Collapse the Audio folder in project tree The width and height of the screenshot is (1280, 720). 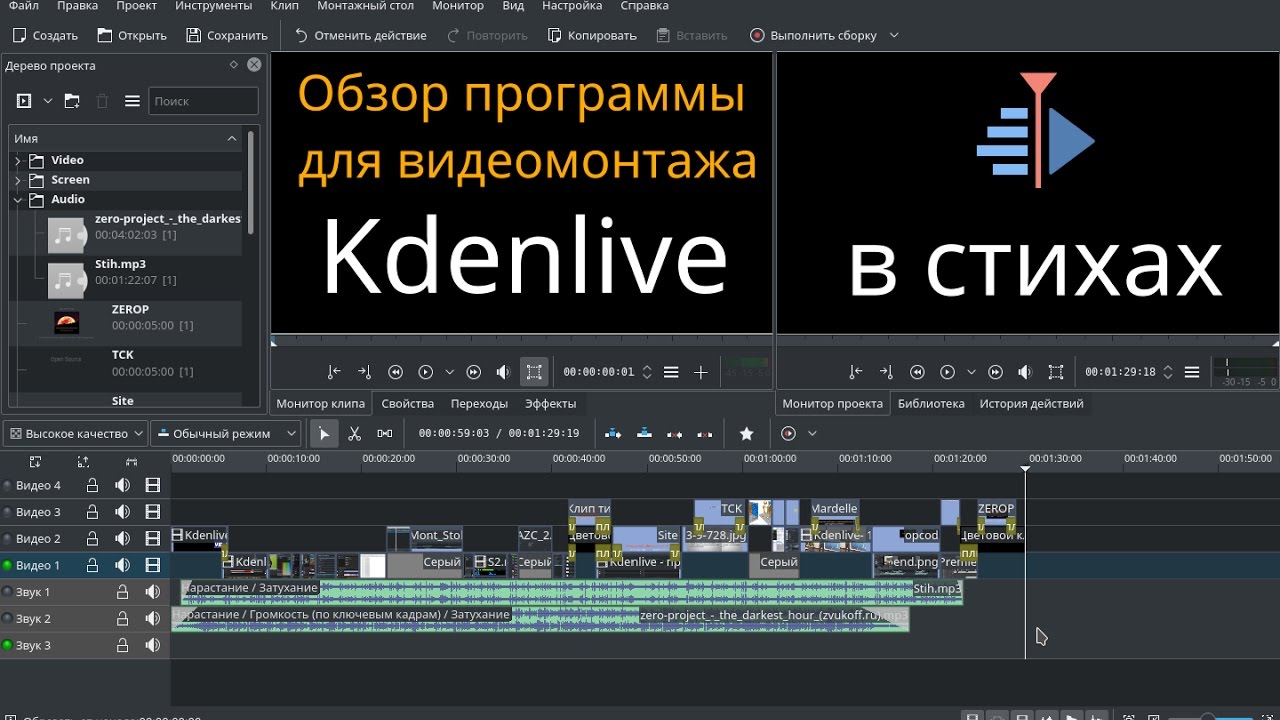pos(17,199)
